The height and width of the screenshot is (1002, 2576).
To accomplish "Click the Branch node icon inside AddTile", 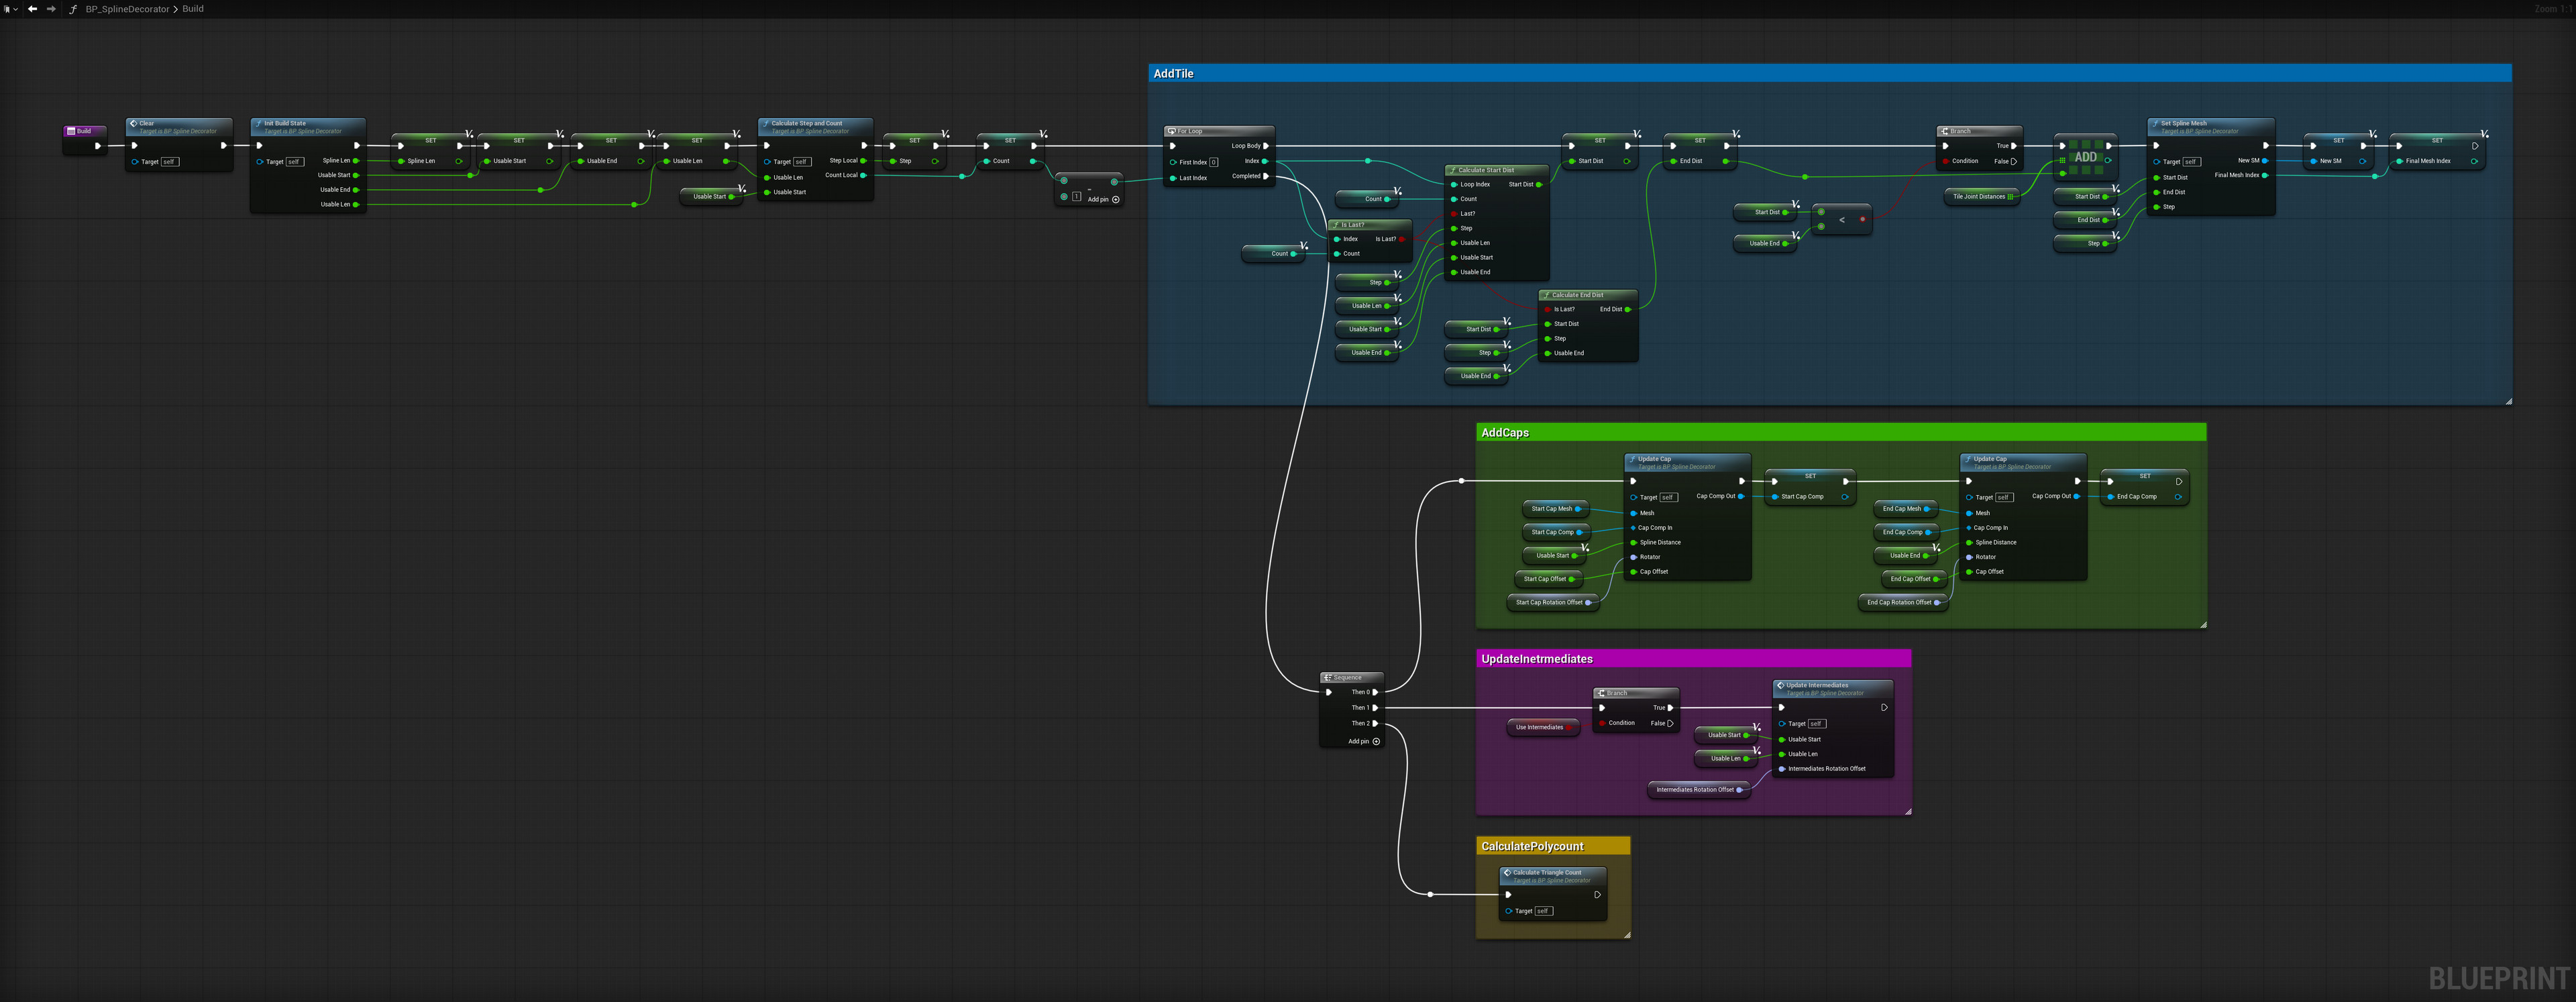I will click(1944, 131).
